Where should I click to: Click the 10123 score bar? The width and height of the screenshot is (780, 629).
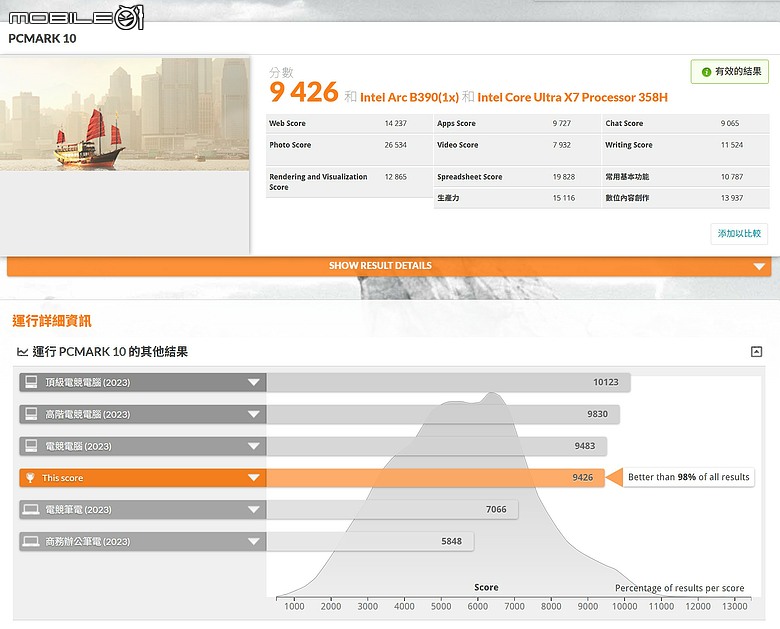[448, 382]
